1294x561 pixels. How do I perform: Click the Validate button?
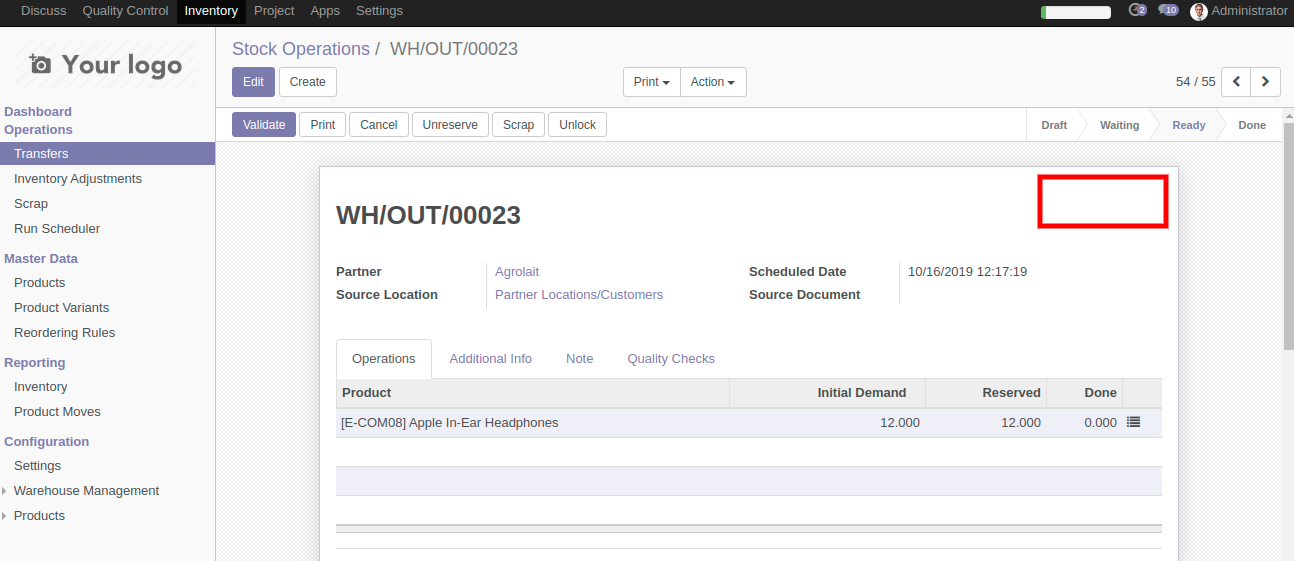264,125
